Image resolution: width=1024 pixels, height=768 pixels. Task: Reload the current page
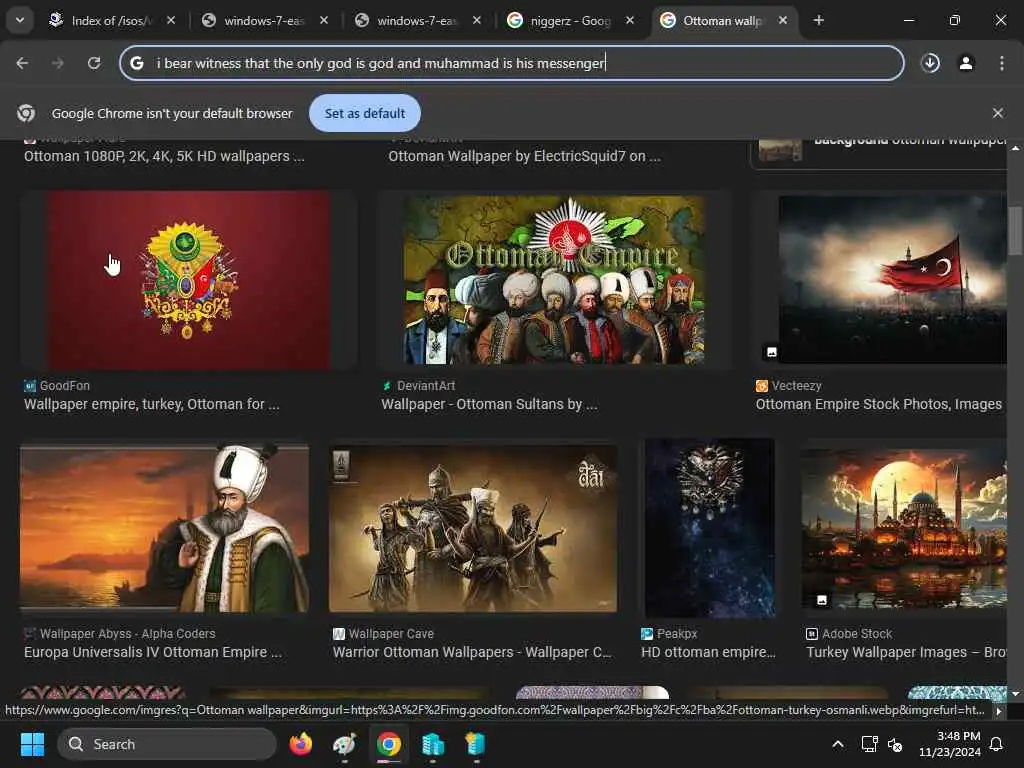[94, 63]
